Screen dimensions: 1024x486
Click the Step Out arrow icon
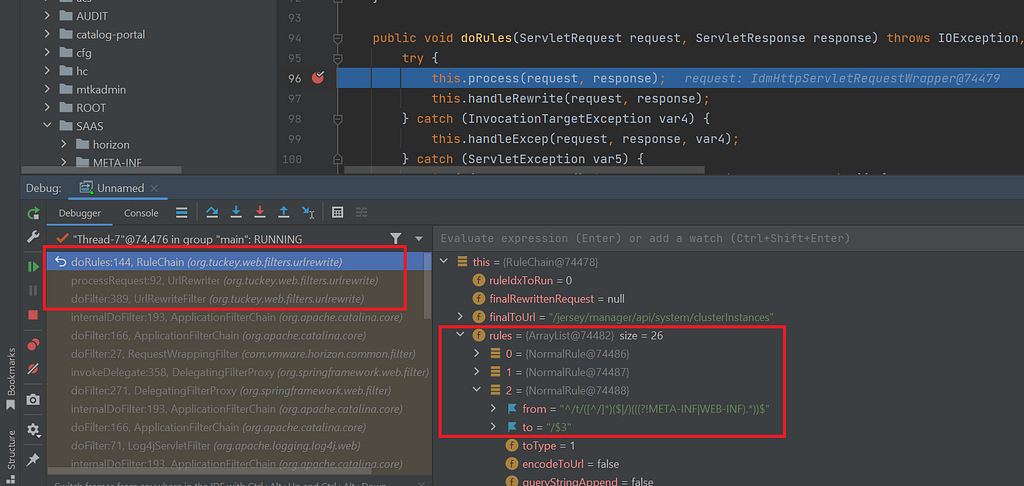tap(284, 212)
